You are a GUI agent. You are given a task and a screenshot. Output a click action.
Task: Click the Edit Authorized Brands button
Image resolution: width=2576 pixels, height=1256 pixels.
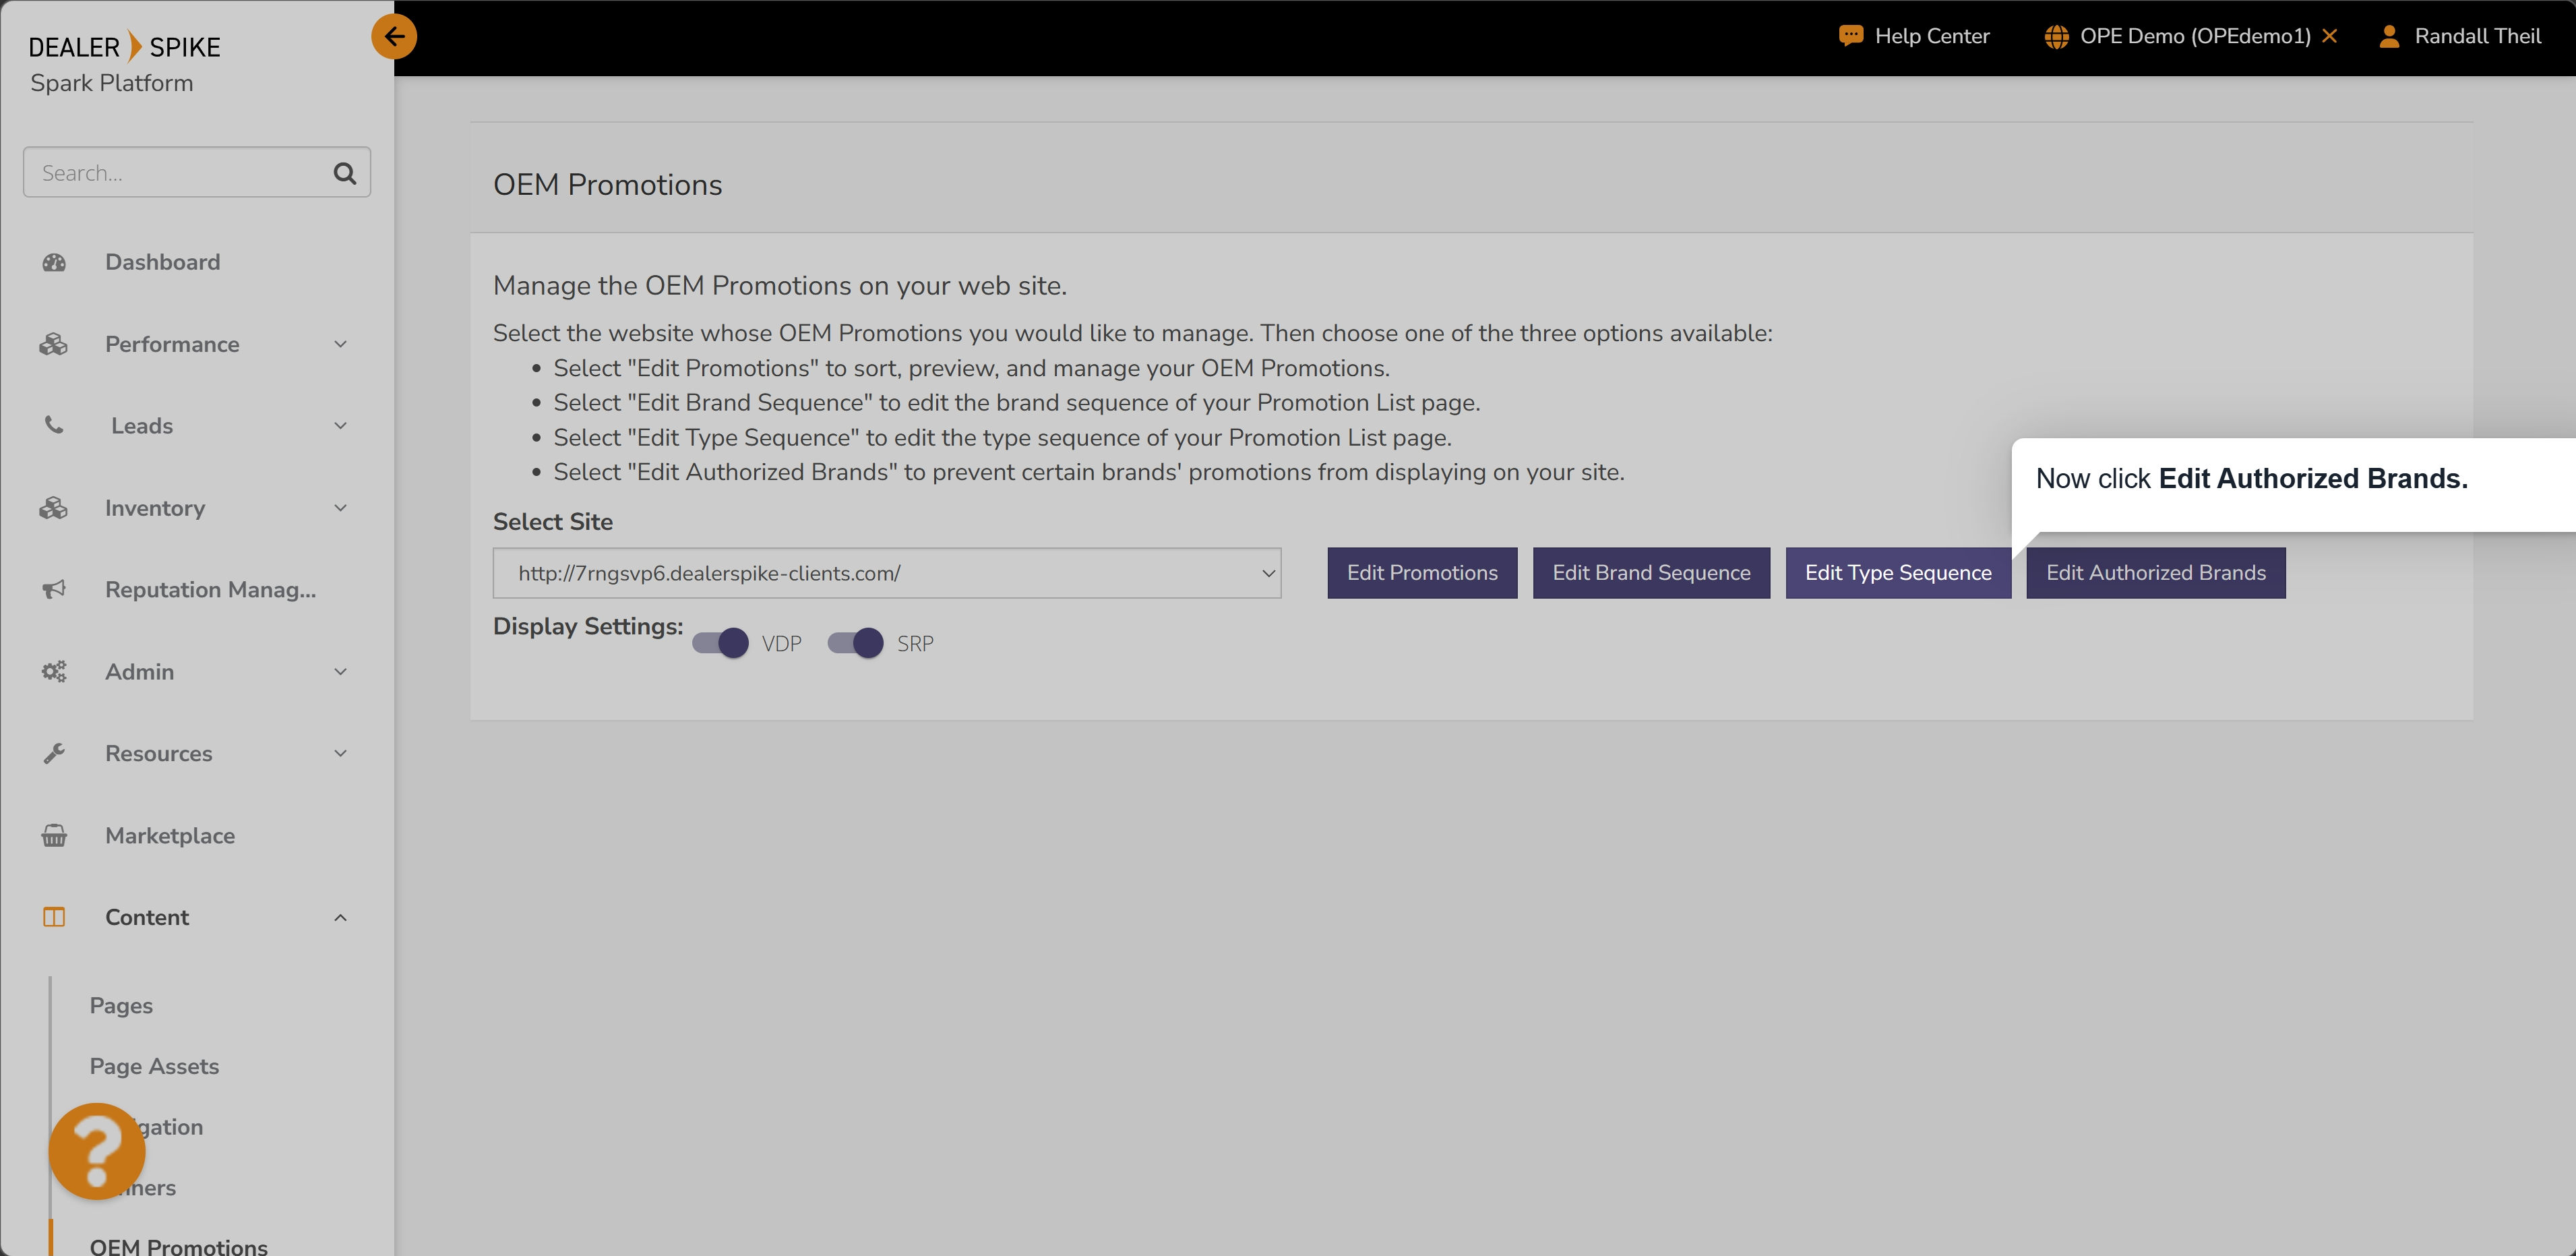click(2155, 573)
